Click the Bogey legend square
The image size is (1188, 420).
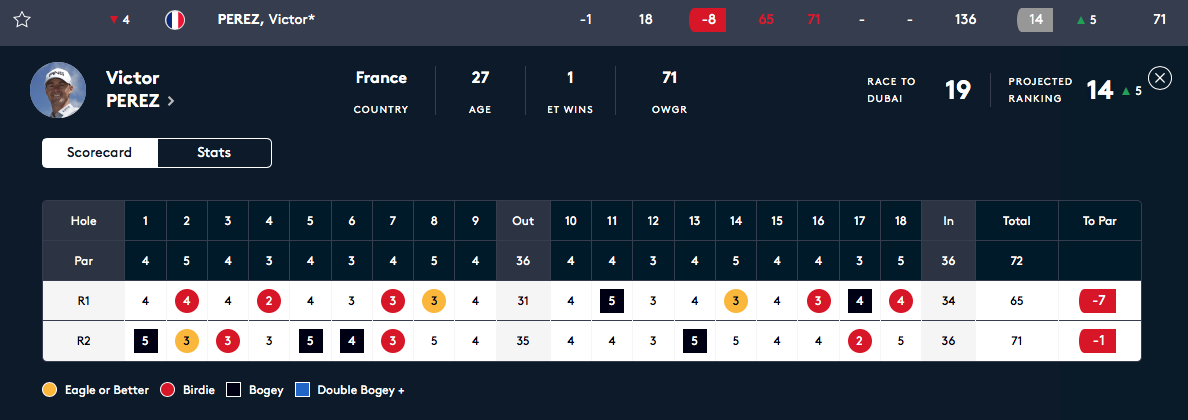(x=233, y=390)
